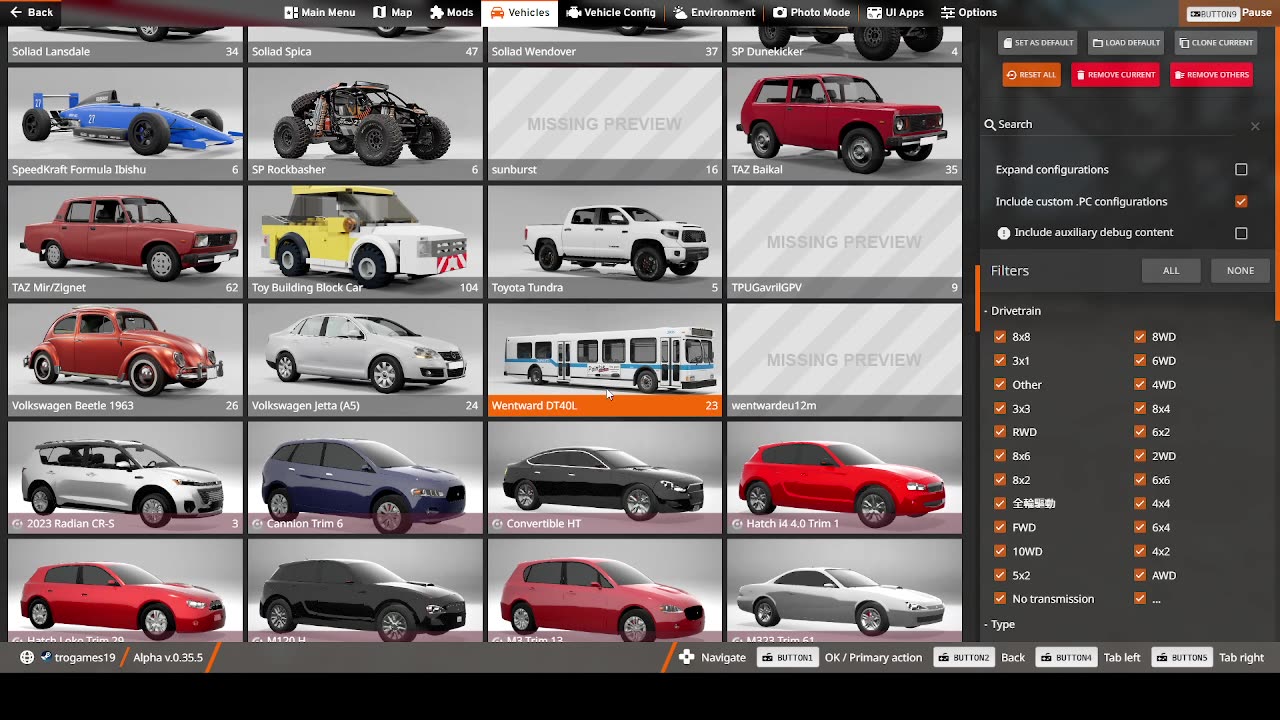Enable Expand configurations checkbox
The width and height of the screenshot is (1280, 720).
[1241, 170]
